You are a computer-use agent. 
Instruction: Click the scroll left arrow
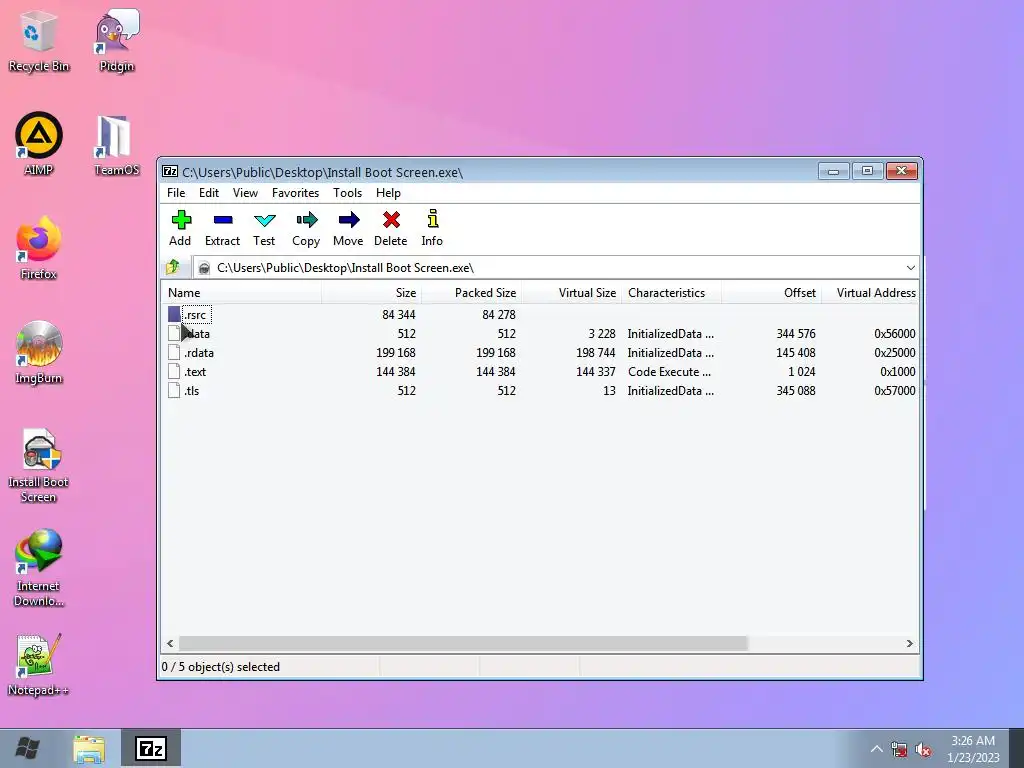[170, 643]
